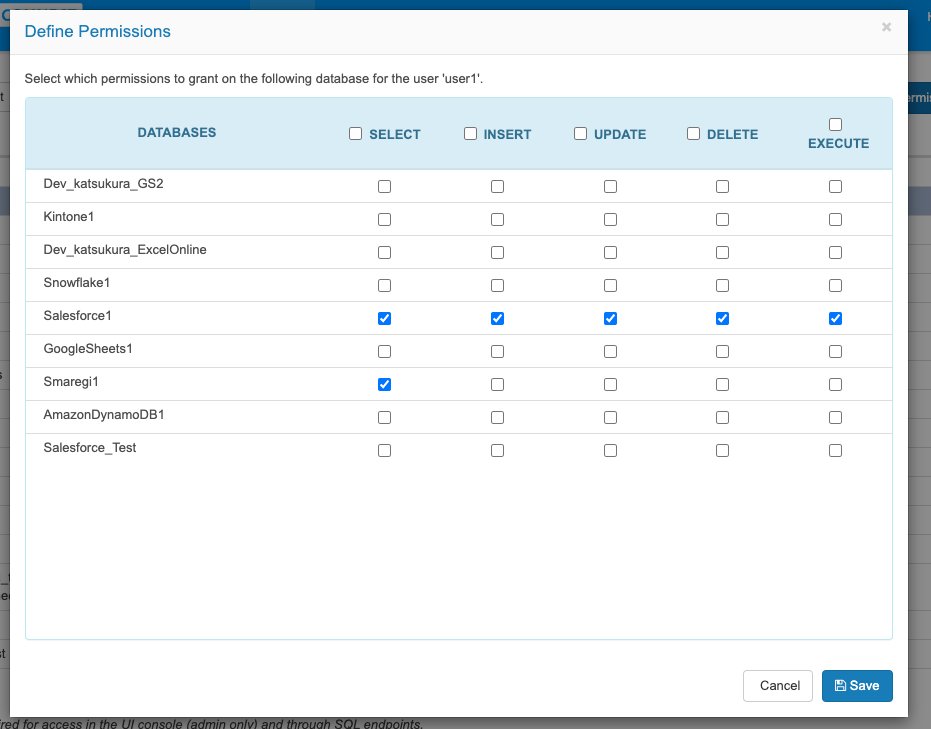Check the SELECT header checkbox for all databases
Viewport: 931px width, 729px height.
356,134
